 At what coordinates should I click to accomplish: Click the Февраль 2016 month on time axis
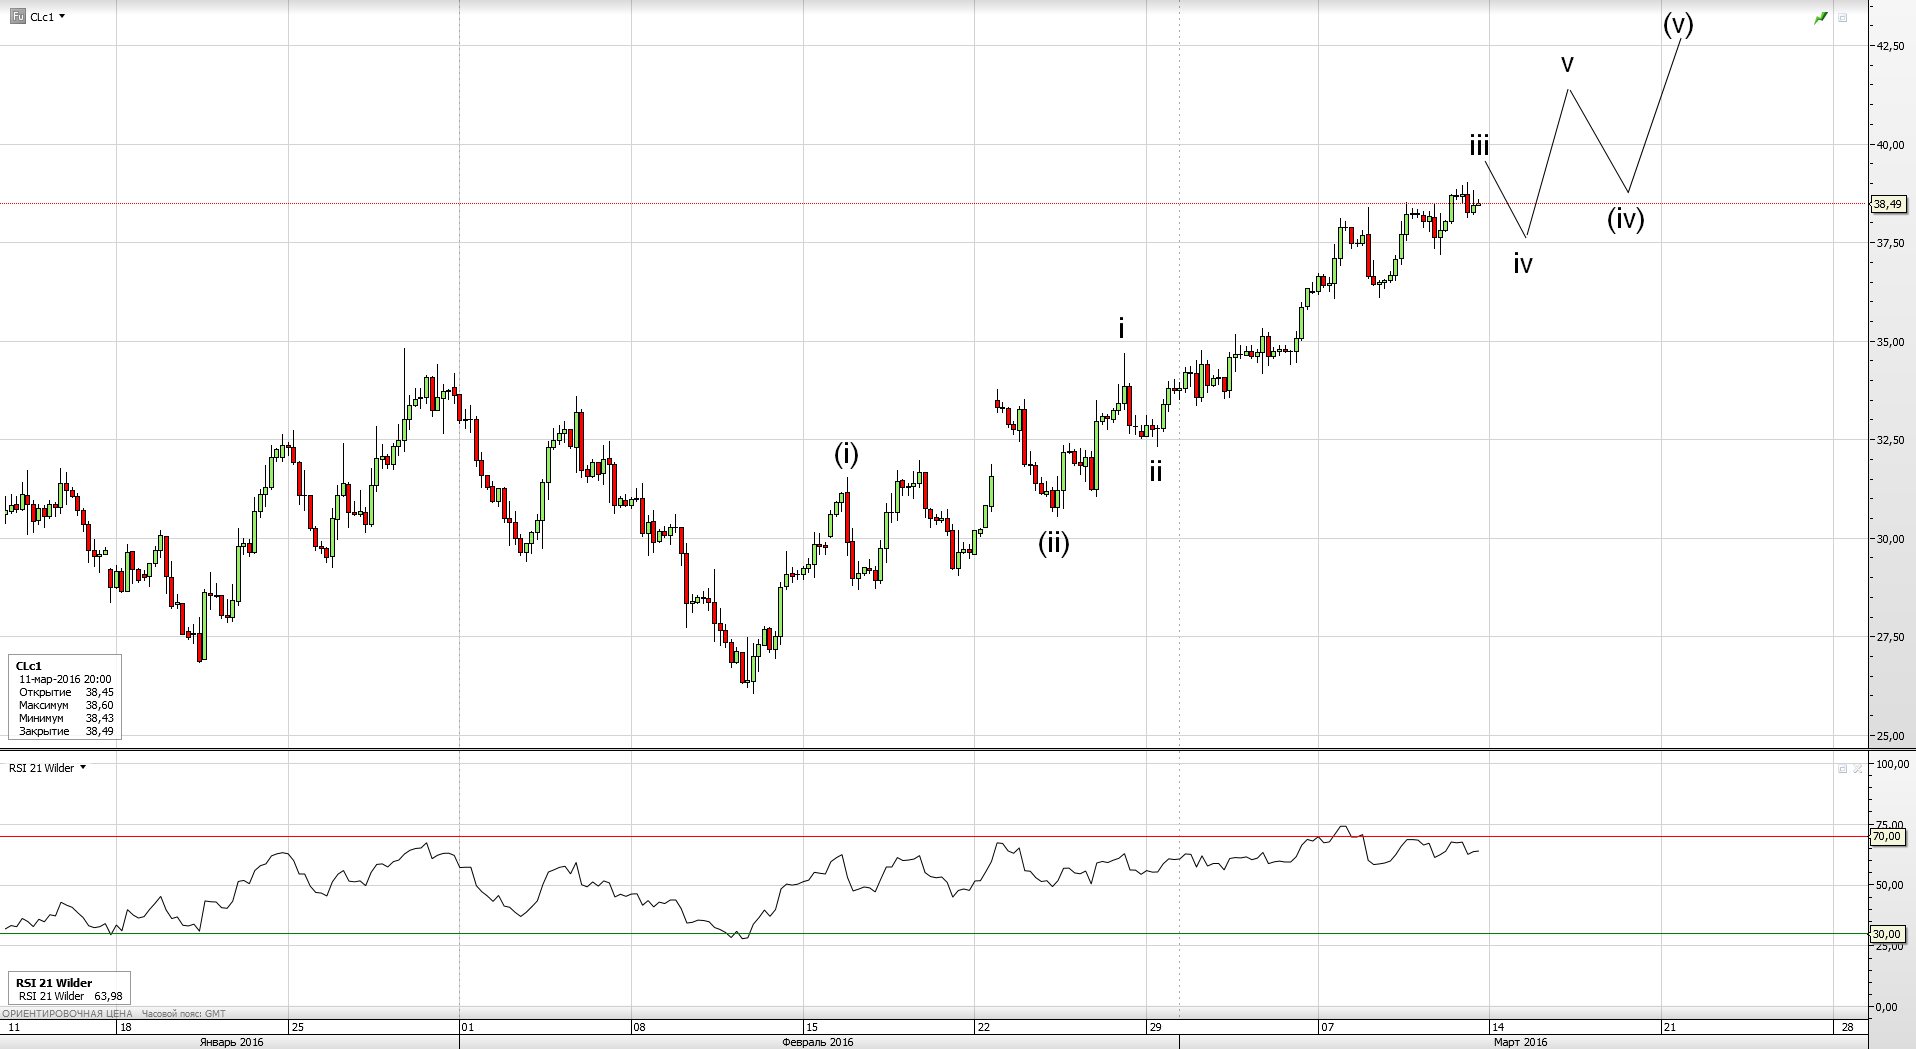click(817, 1042)
